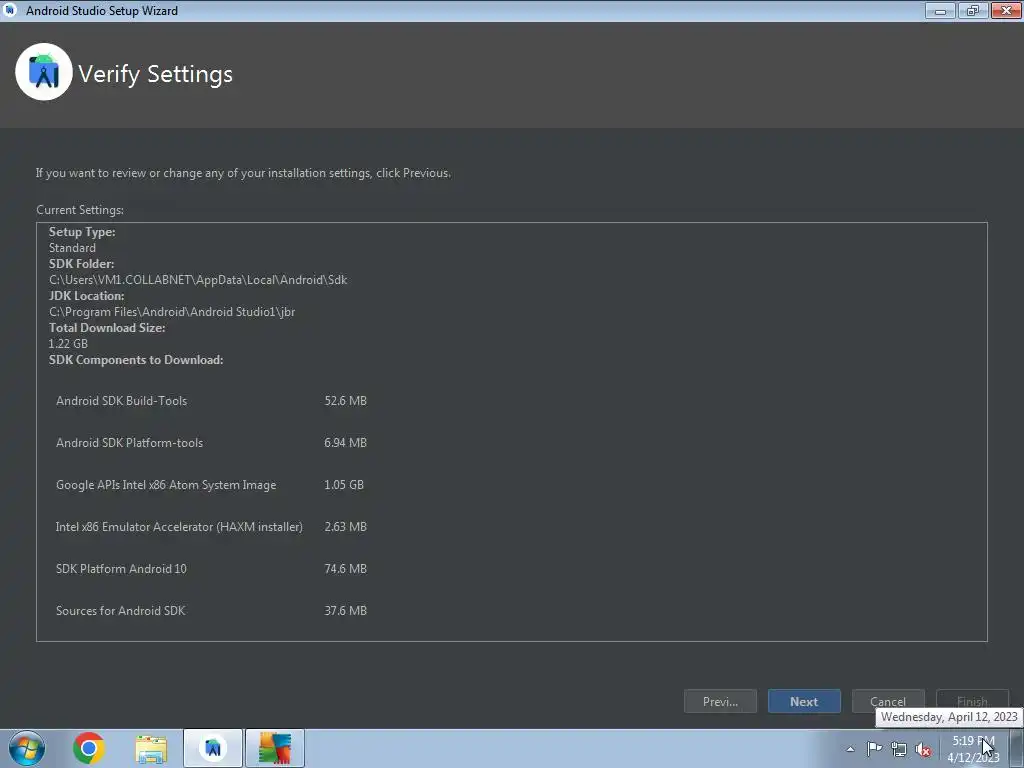
Task: Click the JDK location path text
Action: pyautogui.click(x=172, y=312)
